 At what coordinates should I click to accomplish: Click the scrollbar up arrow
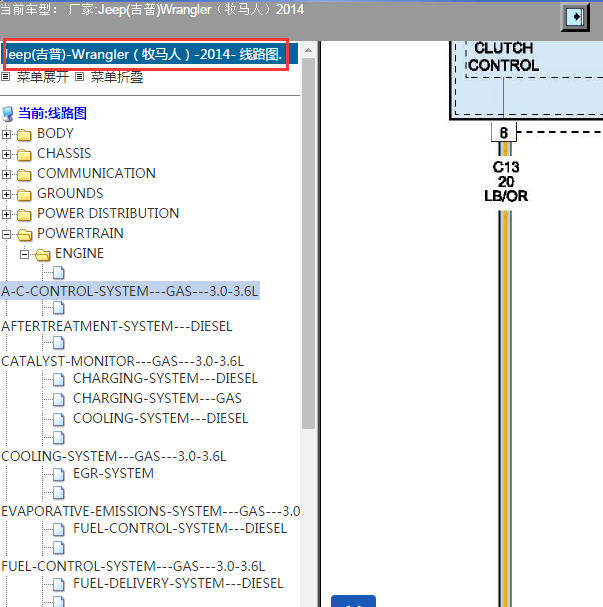(x=308, y=50)
